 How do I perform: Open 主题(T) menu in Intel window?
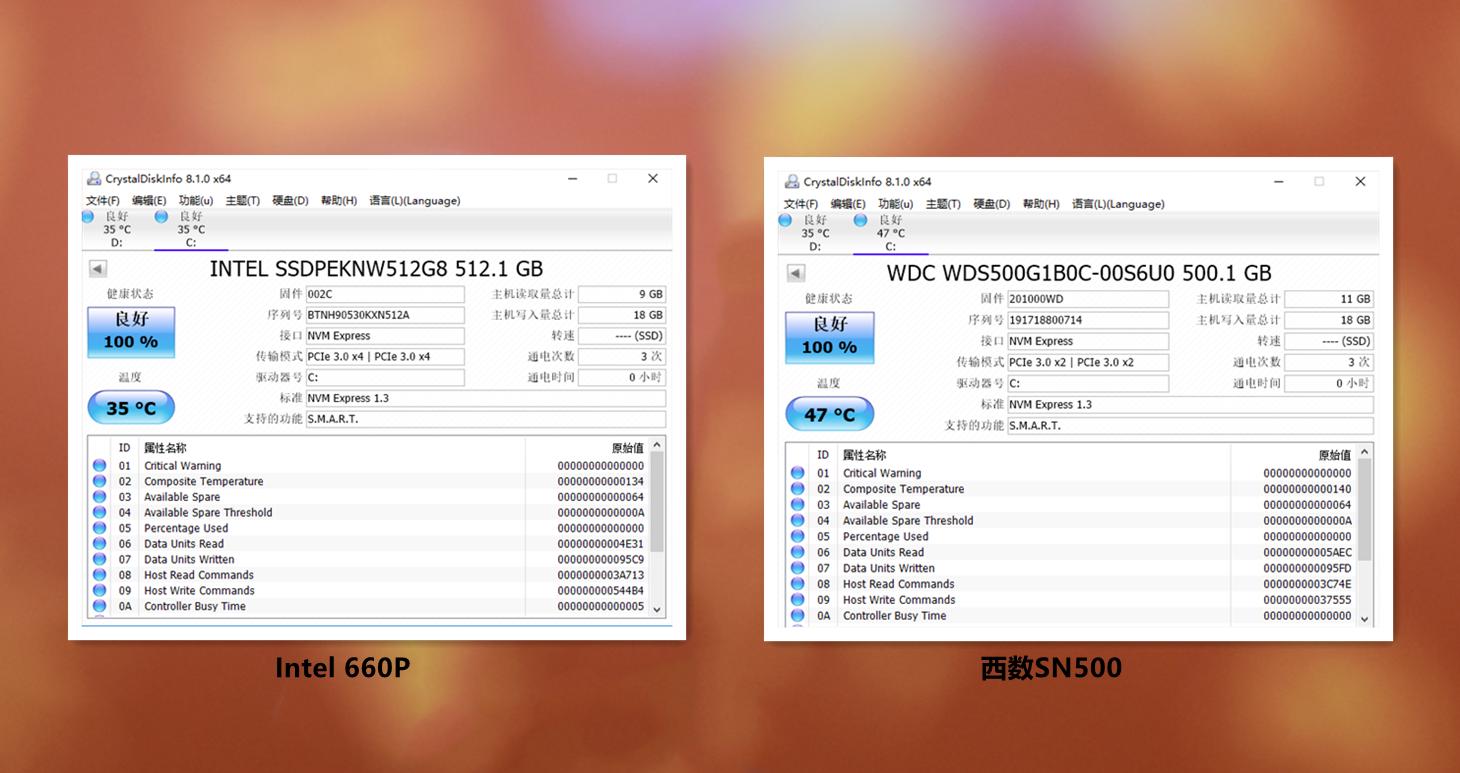click(242, 200)
